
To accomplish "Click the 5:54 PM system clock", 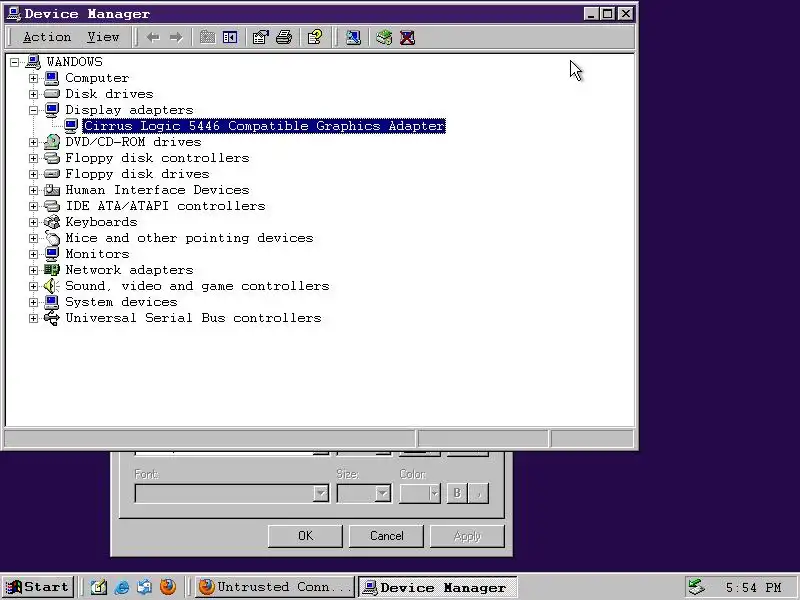I will [753, 587].
